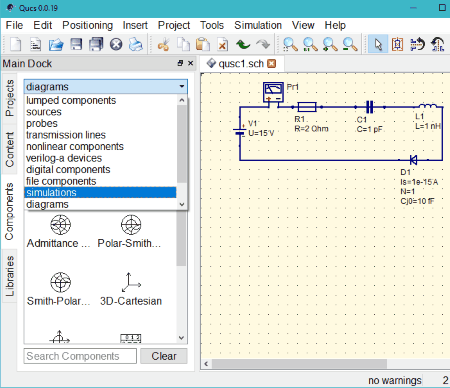
Task: Copy selection toolbar icon
Action: (183, 44)
